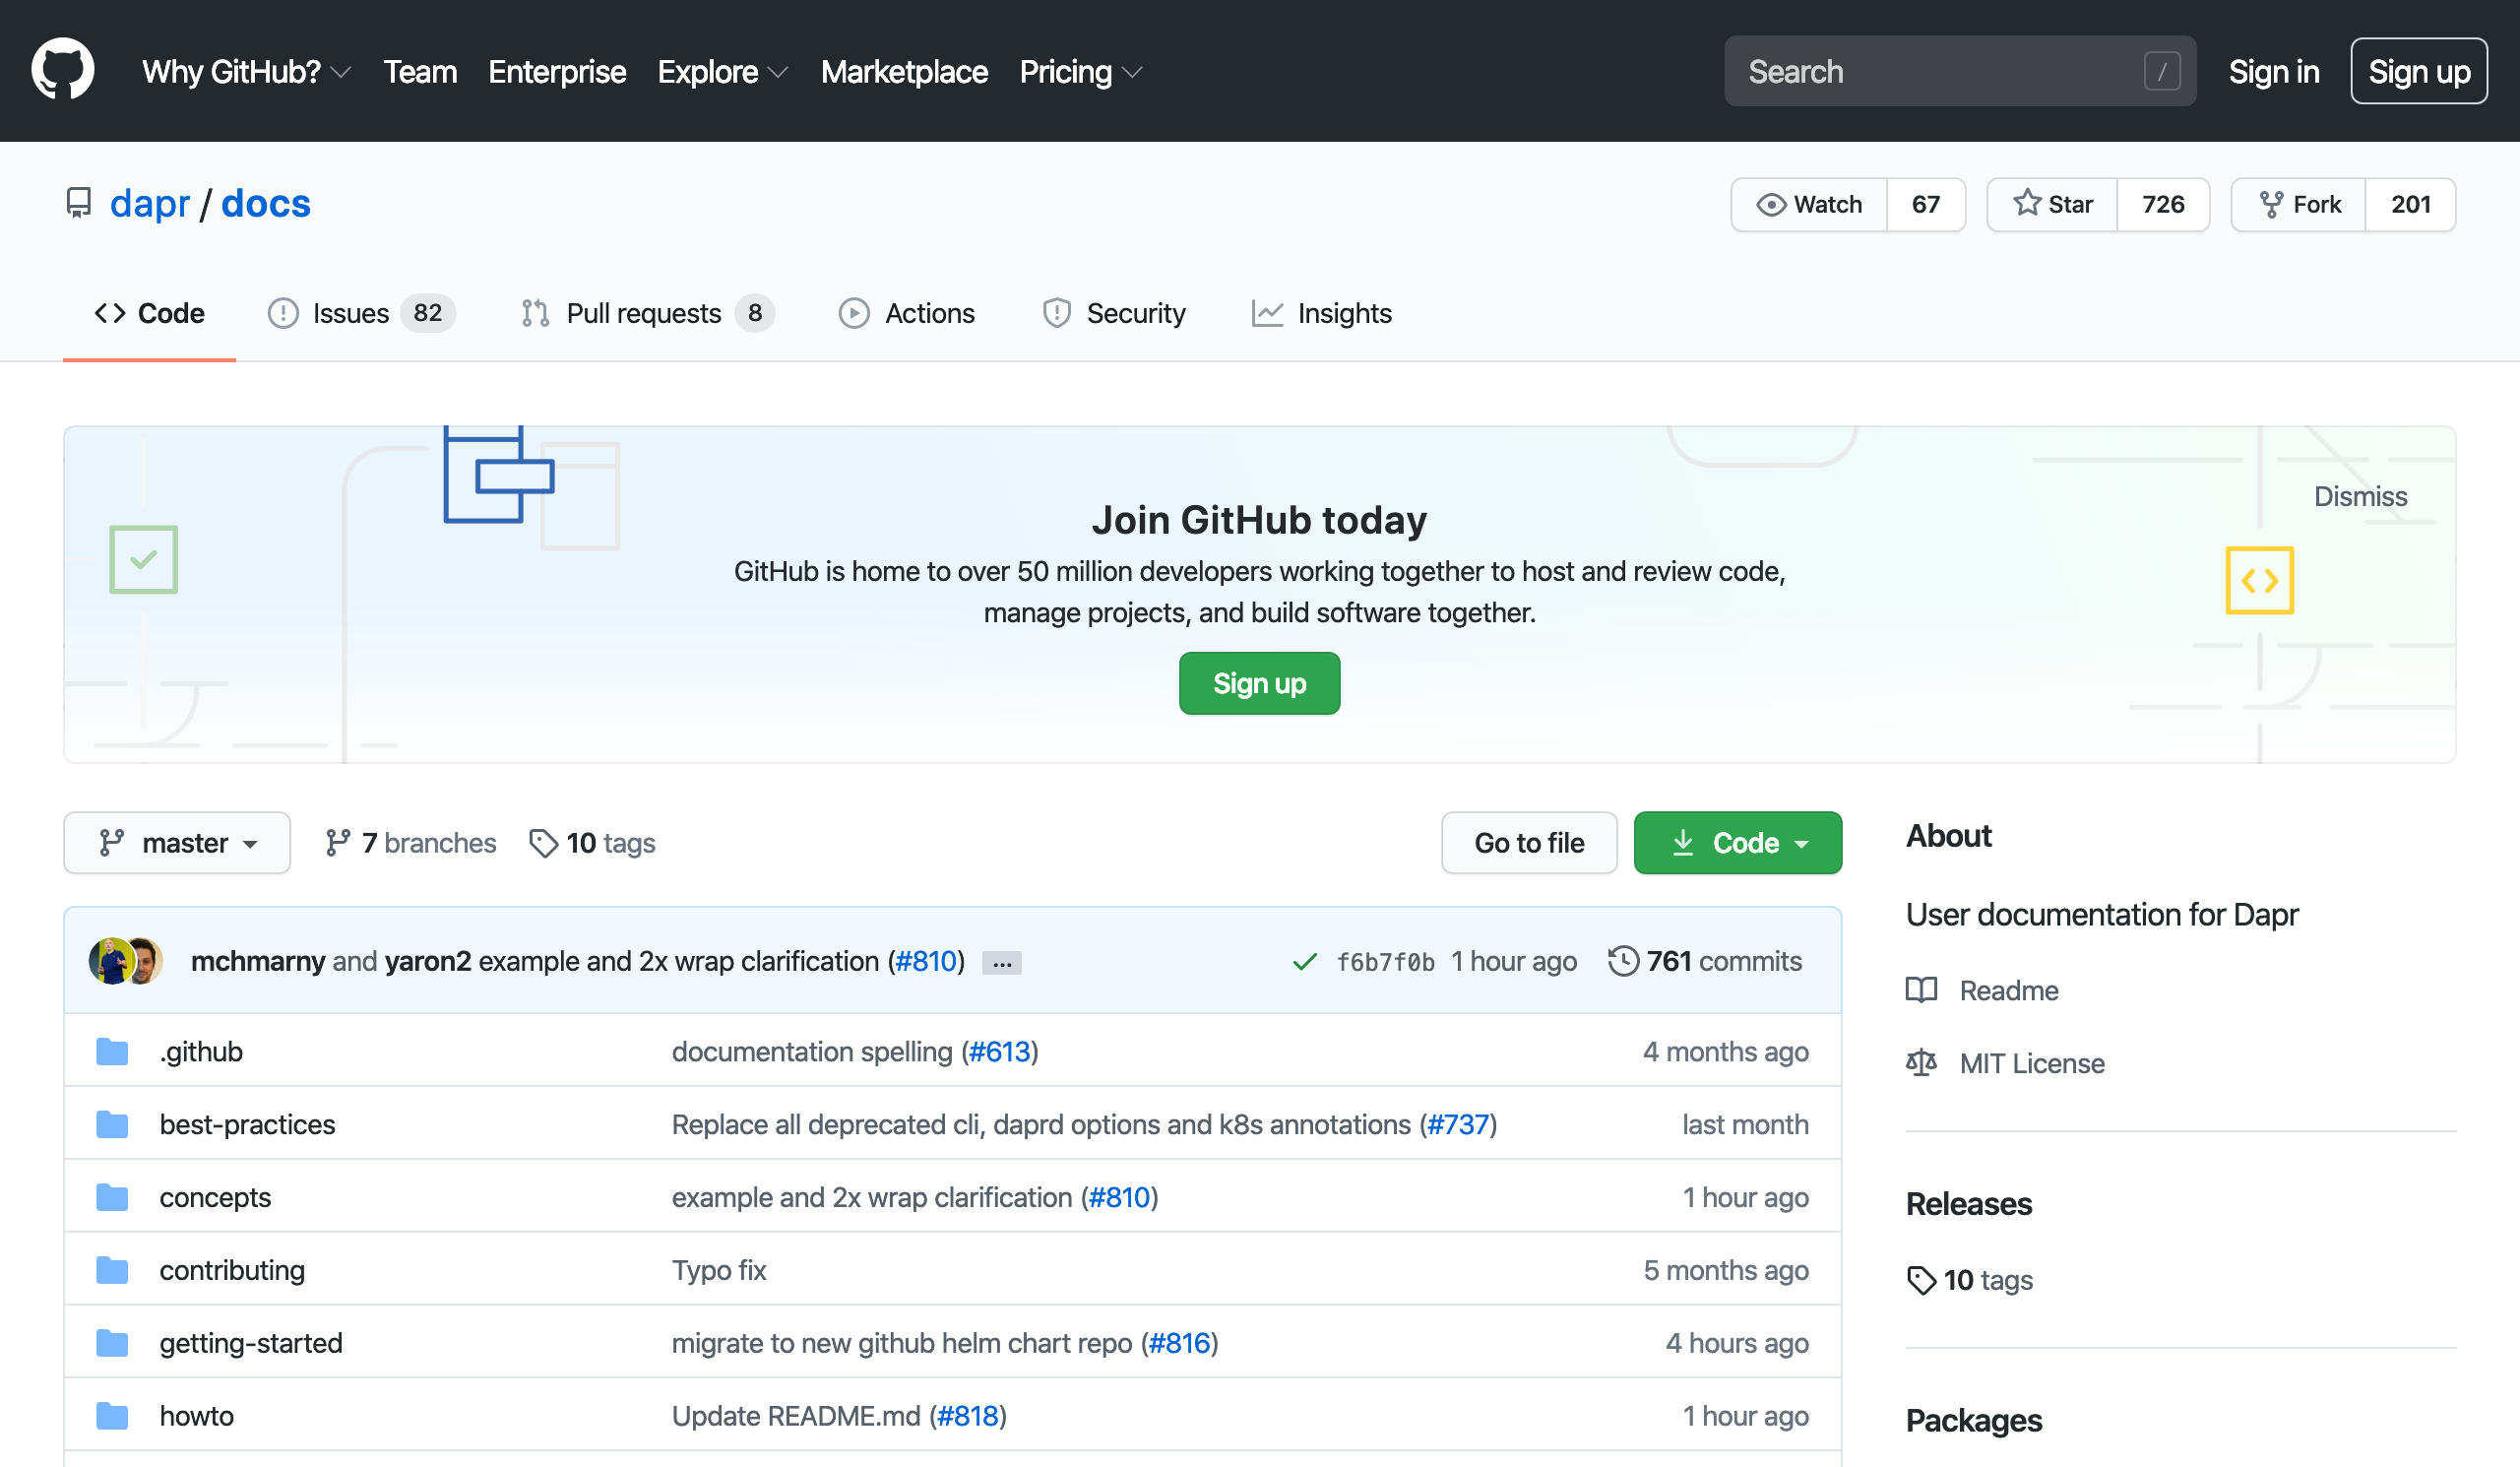Switch to the Issues tab
The width and height of the screenshot is (2520, 1467).
point(361,313)
